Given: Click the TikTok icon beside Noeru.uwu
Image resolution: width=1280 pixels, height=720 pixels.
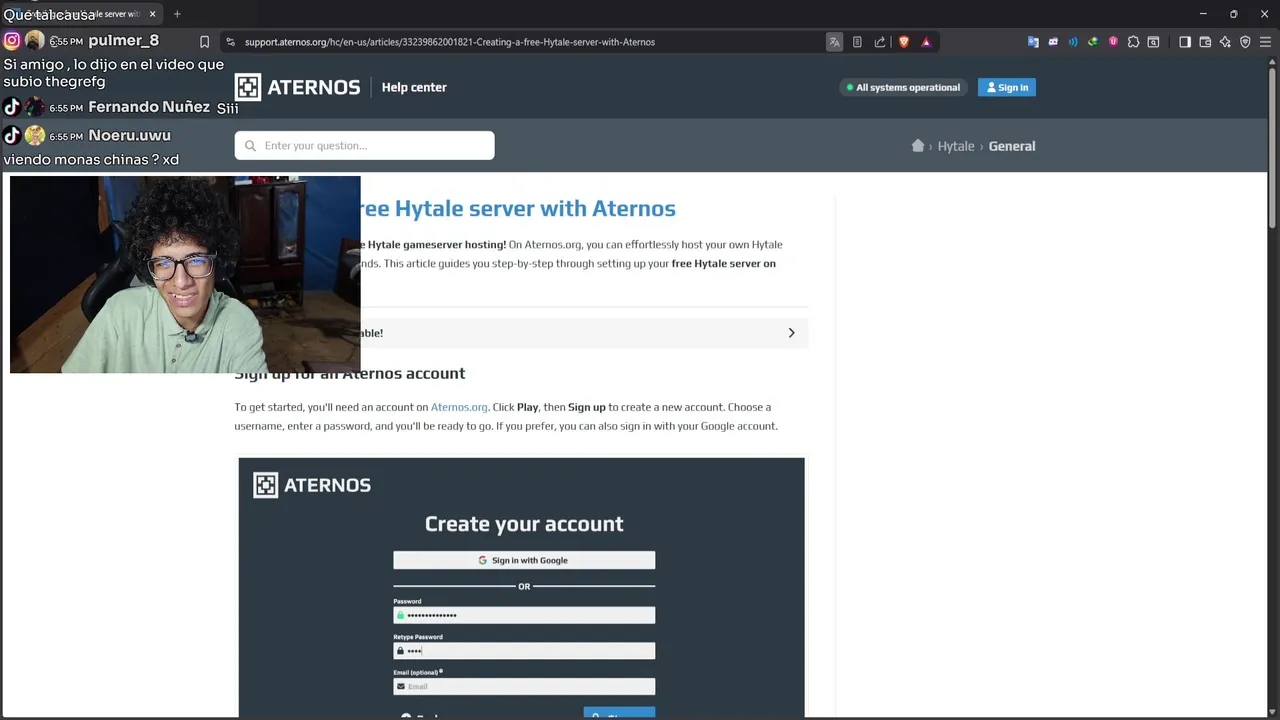Looking at the screenshot, I should [x=12, y=135].
